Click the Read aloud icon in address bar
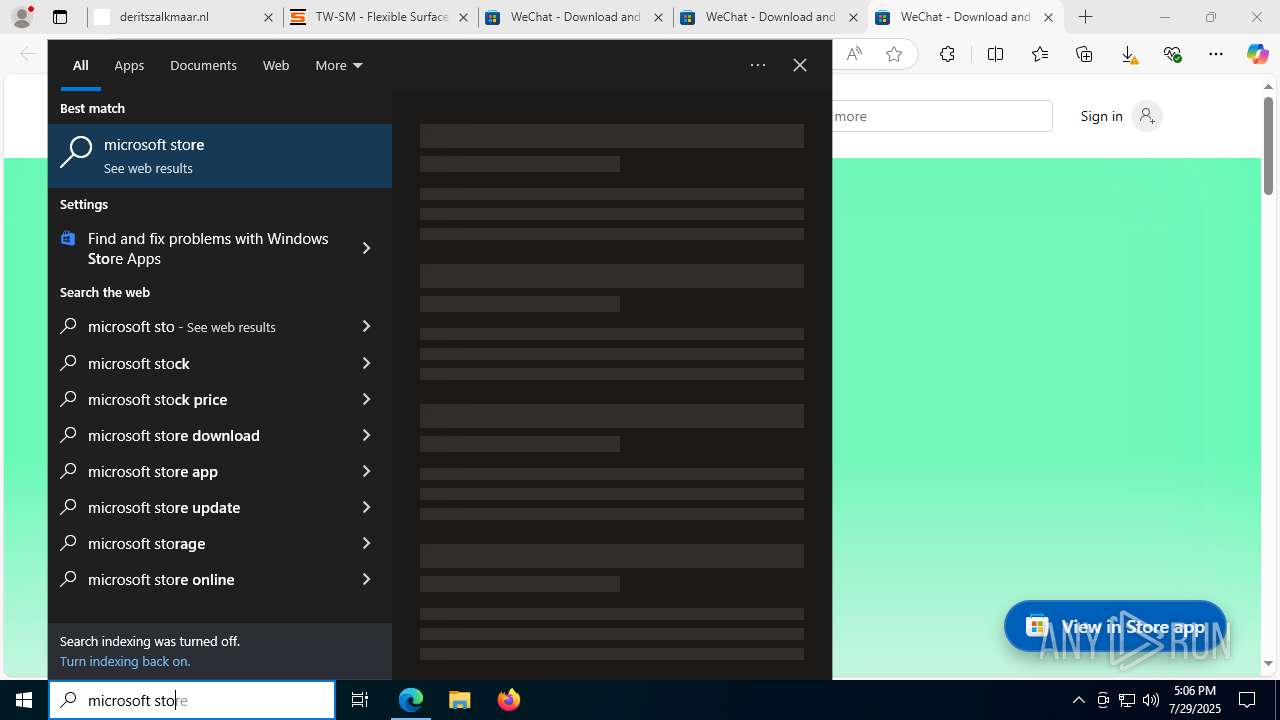Image resolution: width=1280 pixels, height=720 pixels. coord(853,54)
